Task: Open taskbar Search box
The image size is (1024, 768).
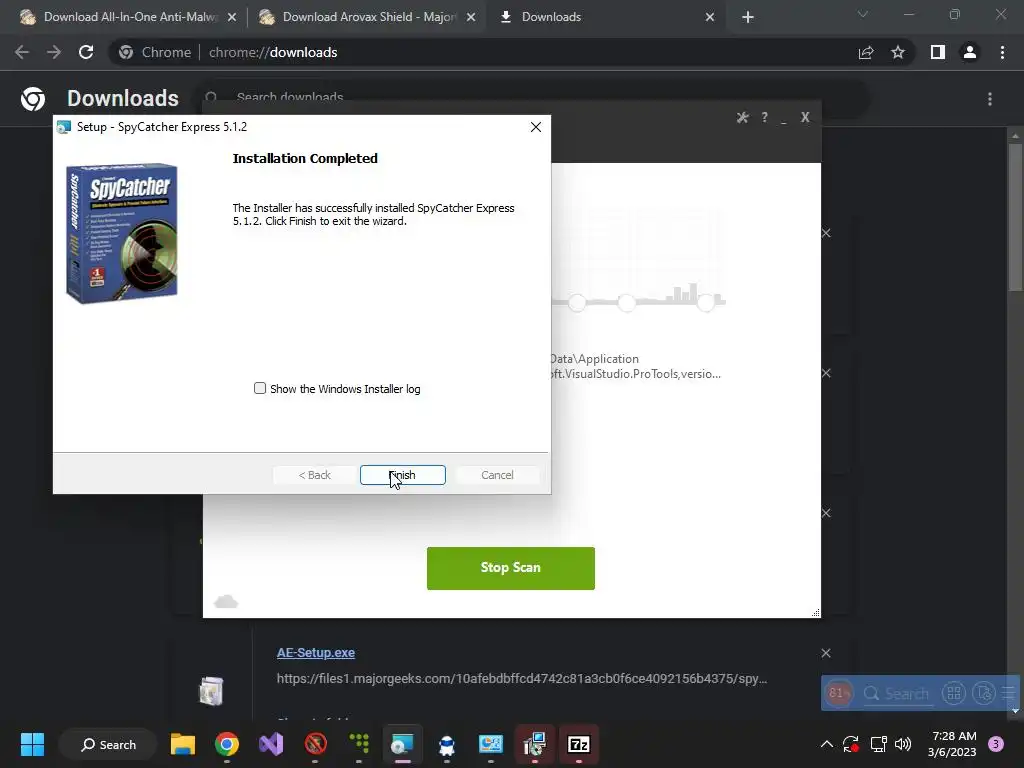Action: tap(108, 744)
